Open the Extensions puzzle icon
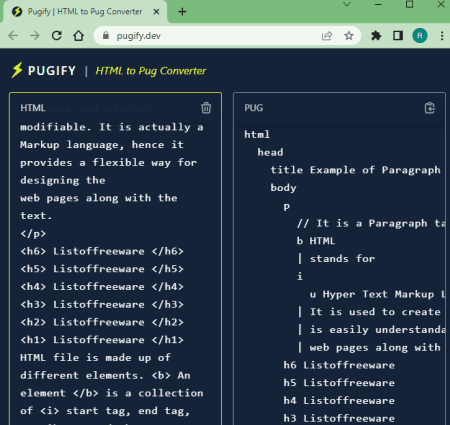Image resolution: width=450 pixels, height=425 pixels. pos(376,36)
